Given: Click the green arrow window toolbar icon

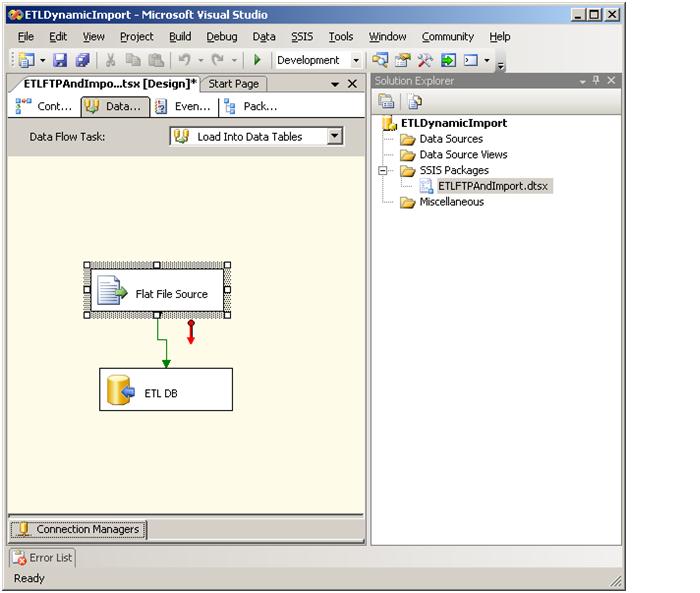Looking at the screenshot, I should click(448, 60).
